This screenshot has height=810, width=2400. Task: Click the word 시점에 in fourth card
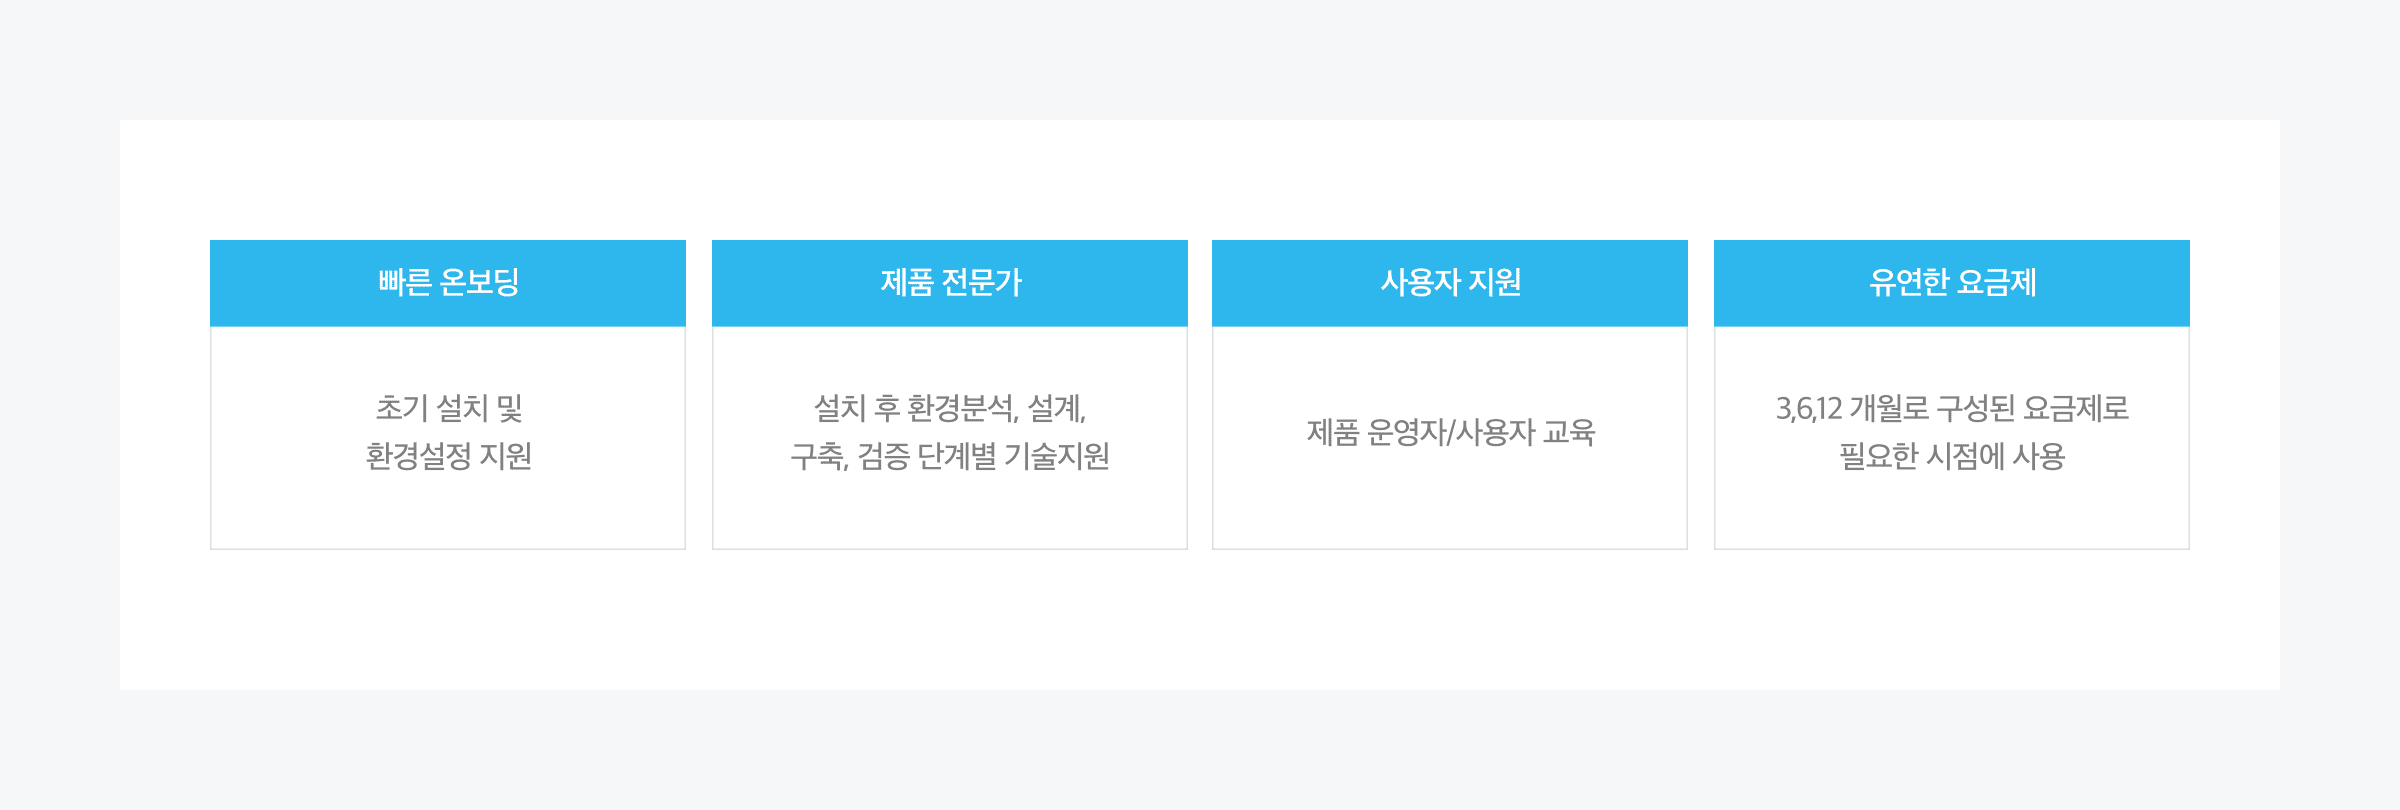(x=1965, y=456)
